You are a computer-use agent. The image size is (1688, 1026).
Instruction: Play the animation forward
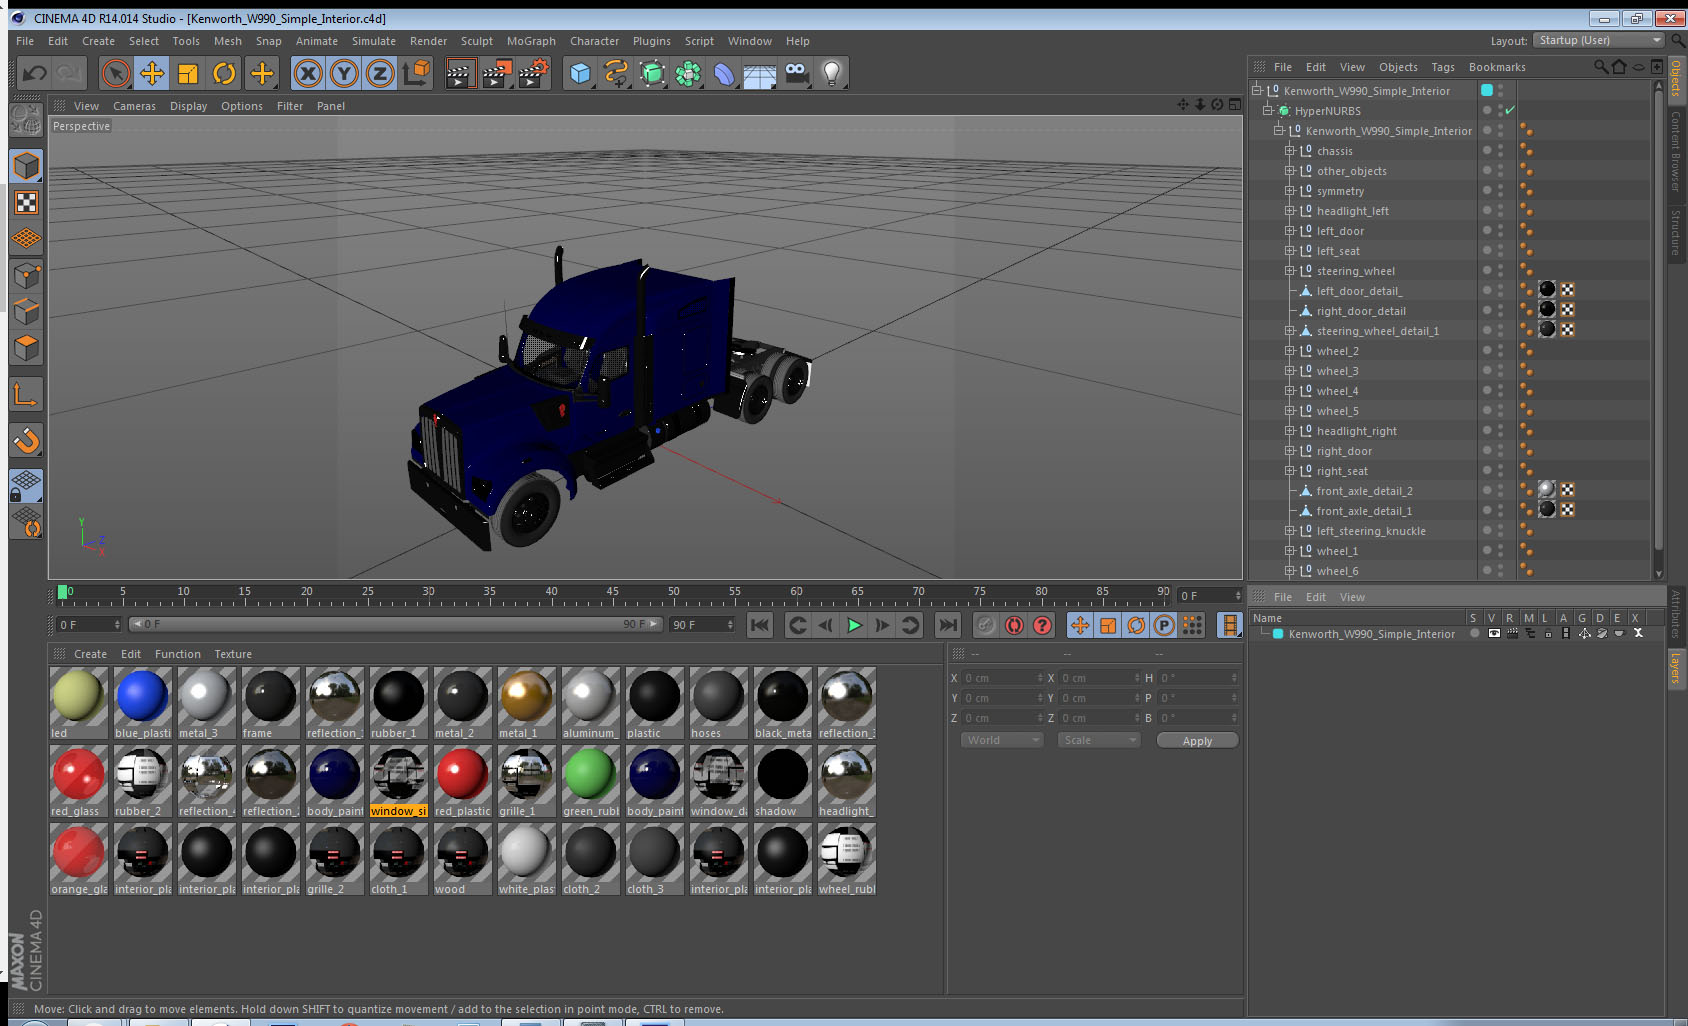point(854,625)
